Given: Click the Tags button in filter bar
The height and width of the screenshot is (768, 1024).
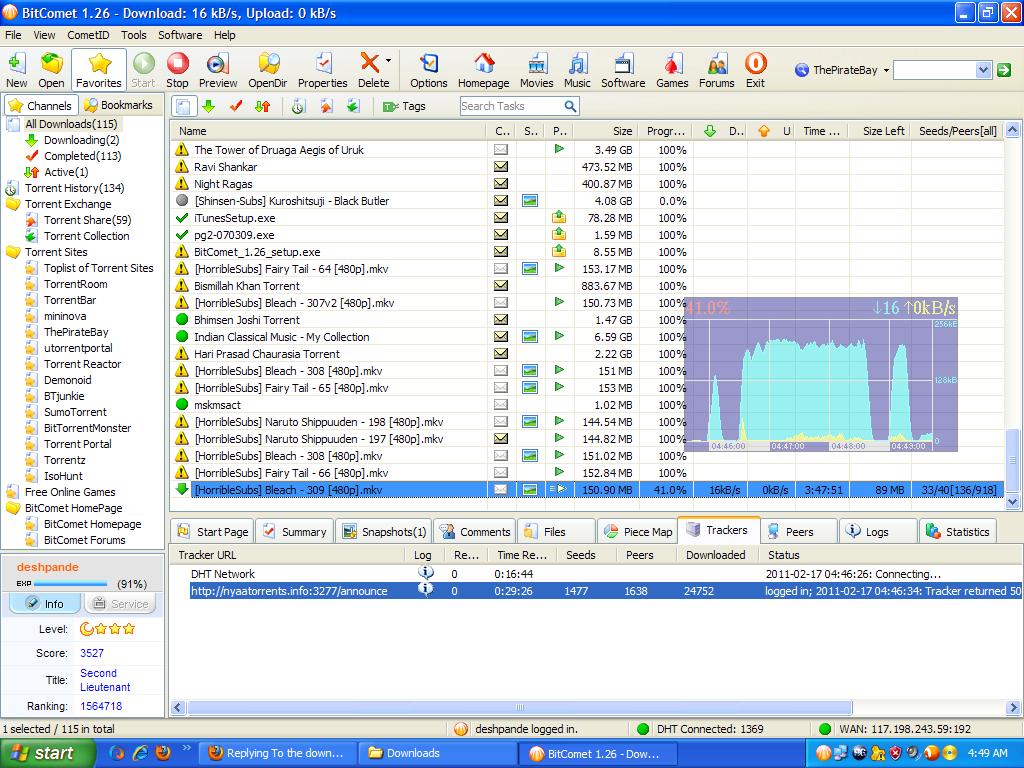Looking at the screenshot, I should click(404, 106).
